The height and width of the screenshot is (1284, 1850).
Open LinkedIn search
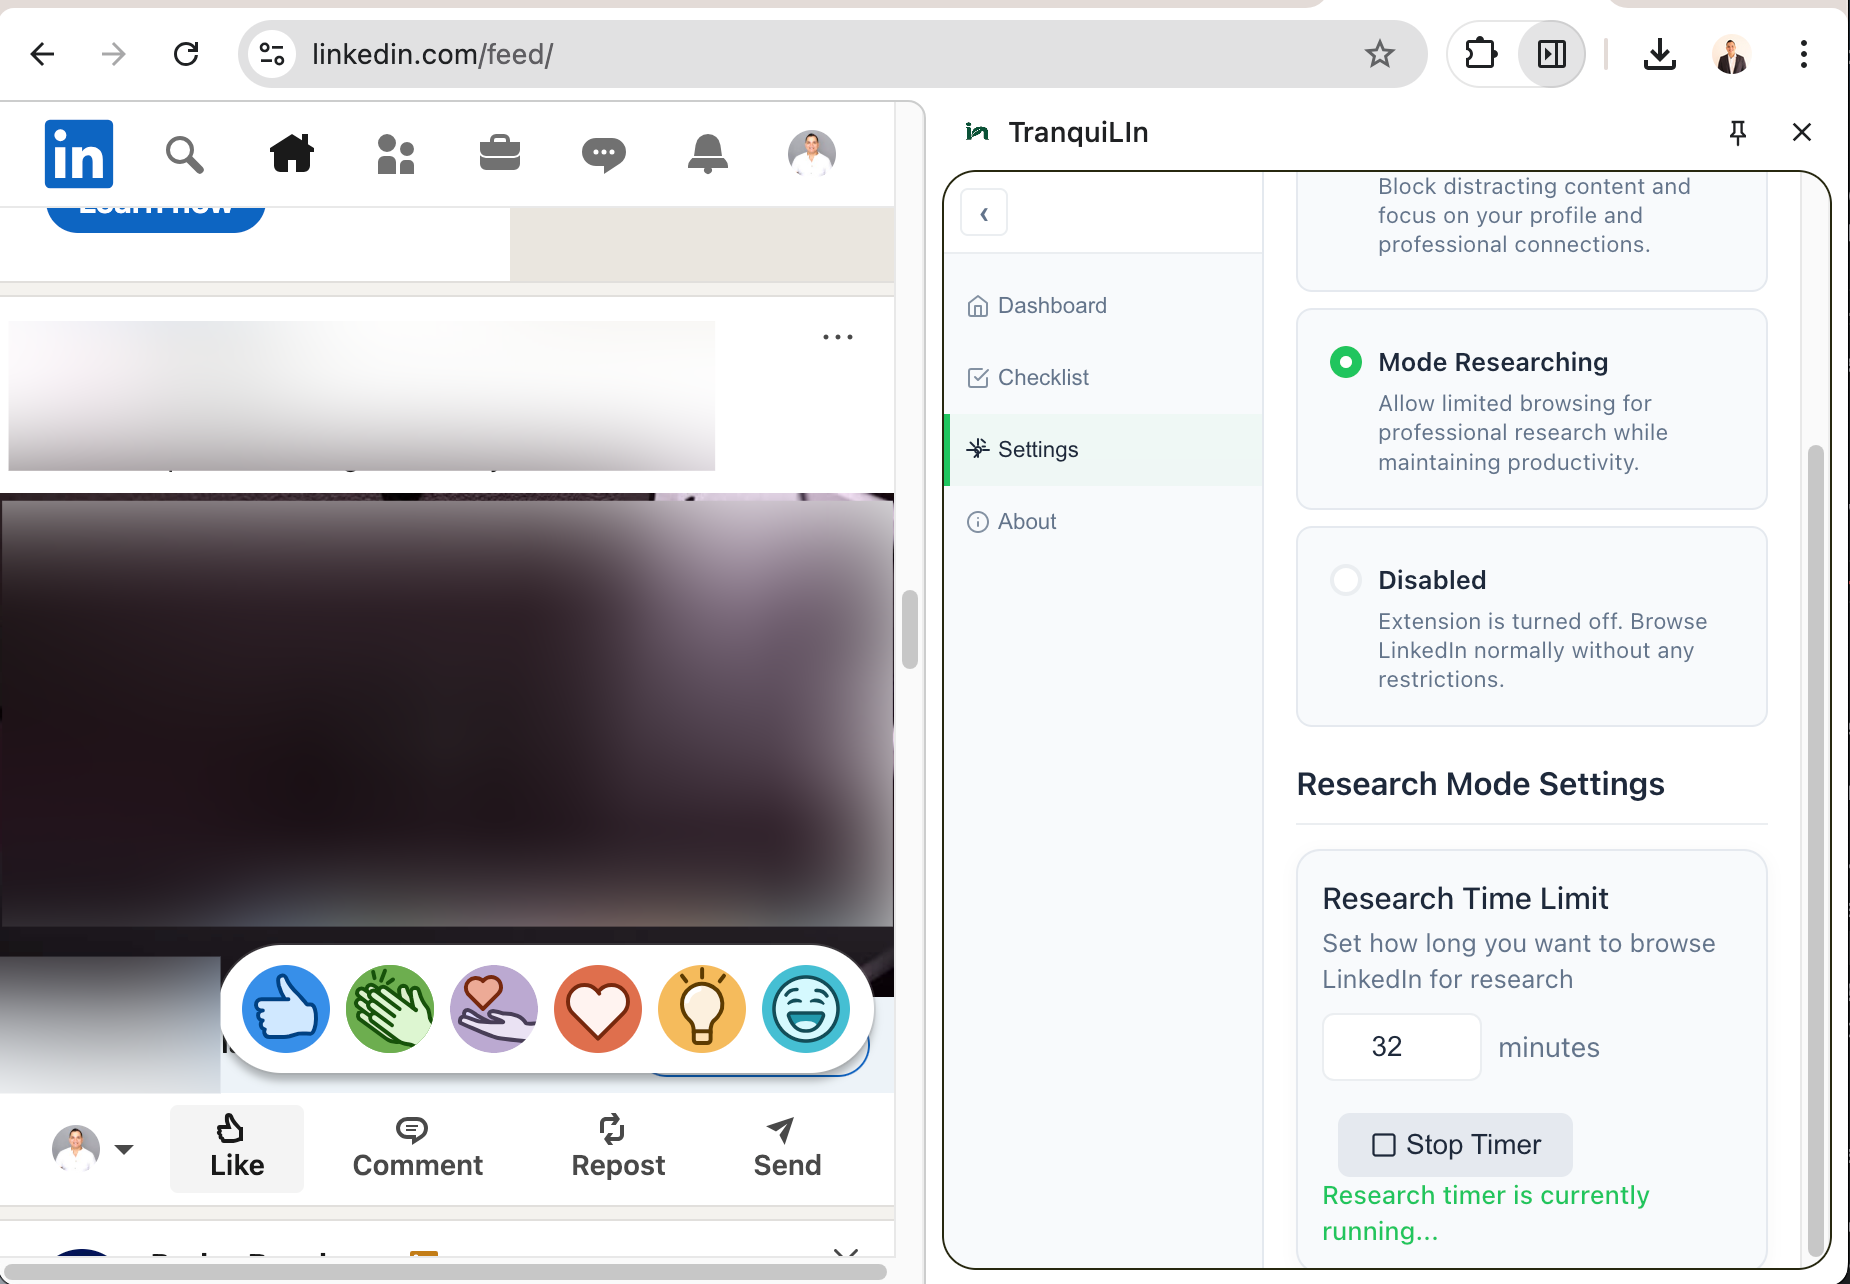click(184, 153)
